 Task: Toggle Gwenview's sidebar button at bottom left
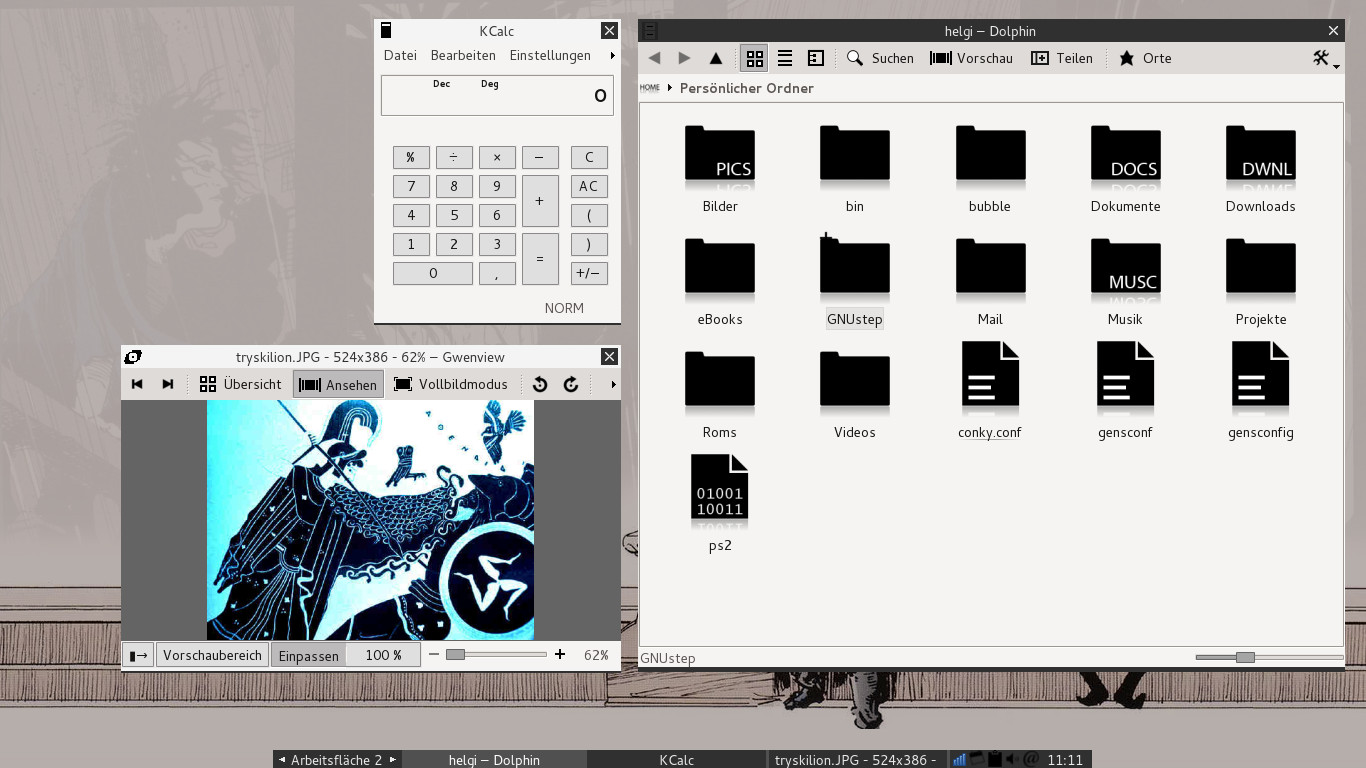pyautogui.click(x=138, y=655)
